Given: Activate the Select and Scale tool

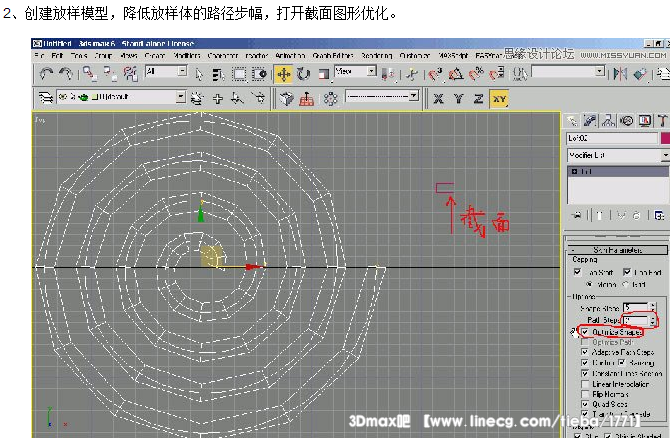Looking at the screenshot, I should click(324, 74).
